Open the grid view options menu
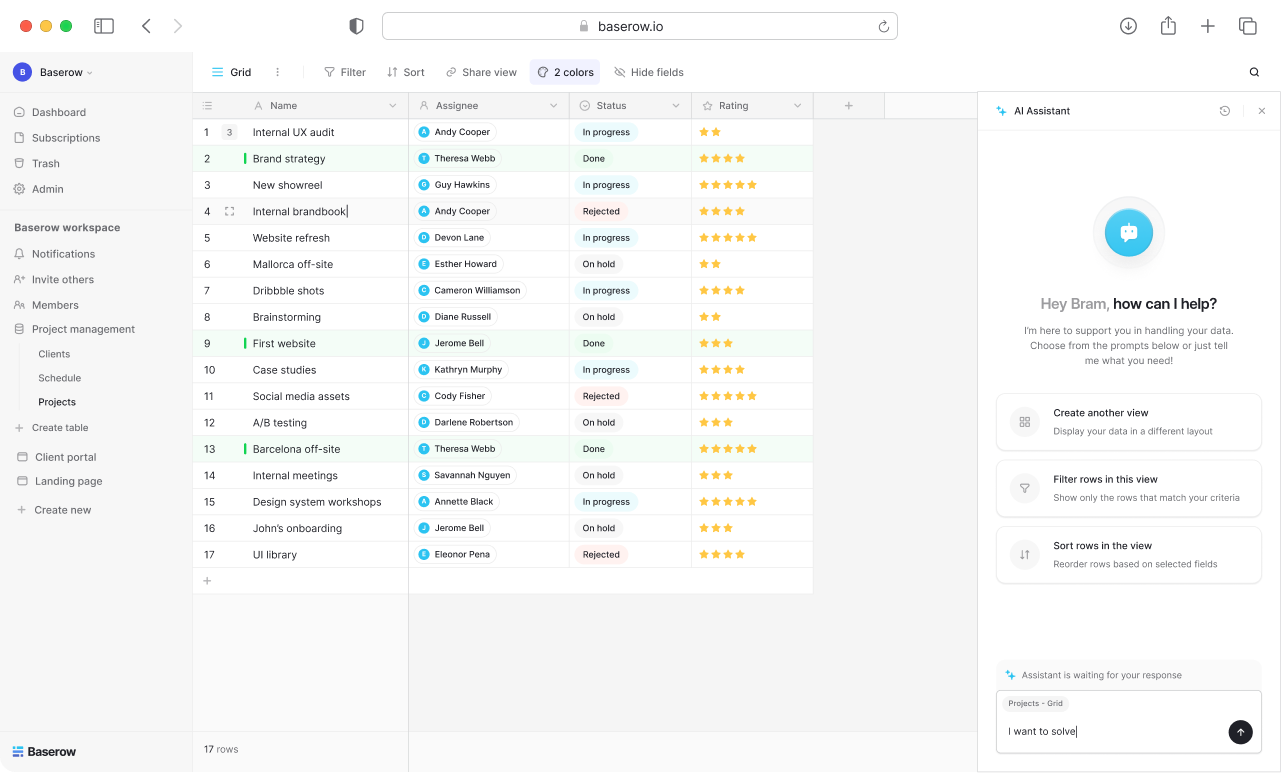This screenshot has width=1281, height=773. point(277,72)
